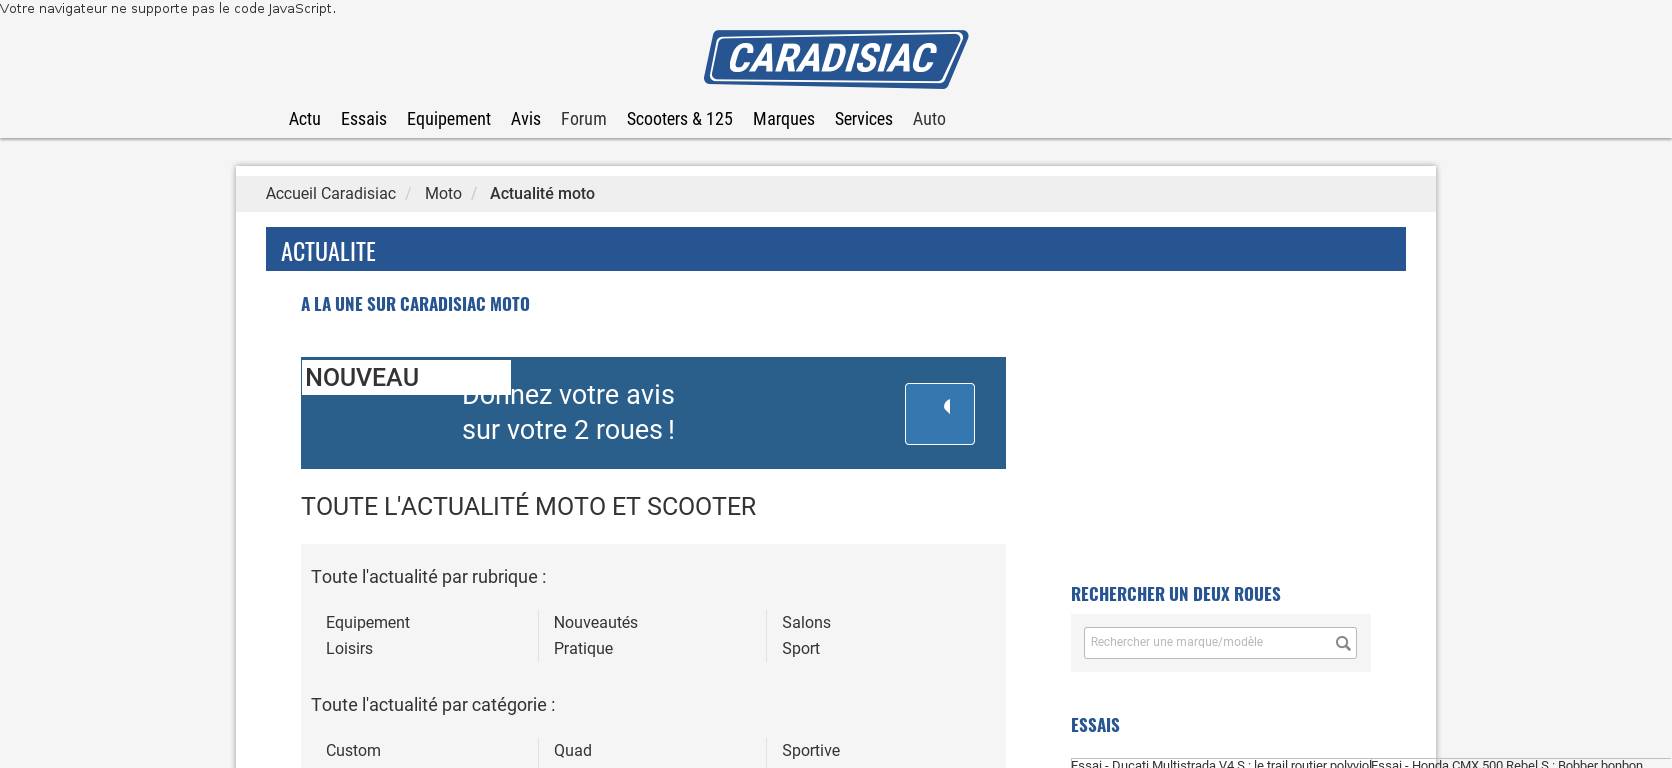Open the Nouveautés rubrique link

(595, 623)
